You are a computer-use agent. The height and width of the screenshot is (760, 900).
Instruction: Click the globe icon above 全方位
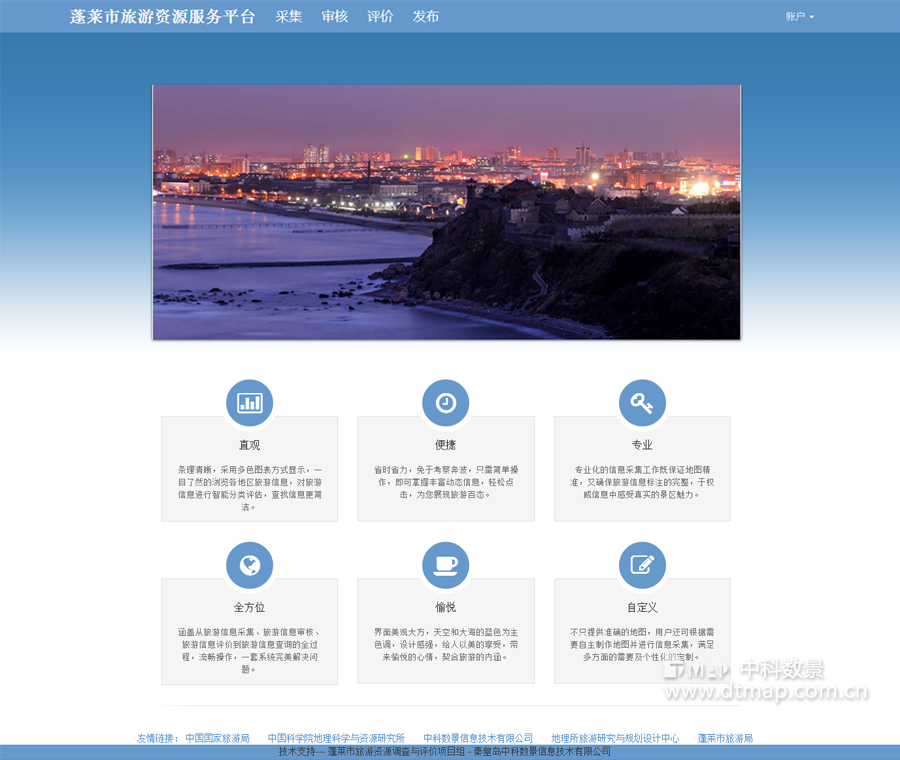[249, 565]
